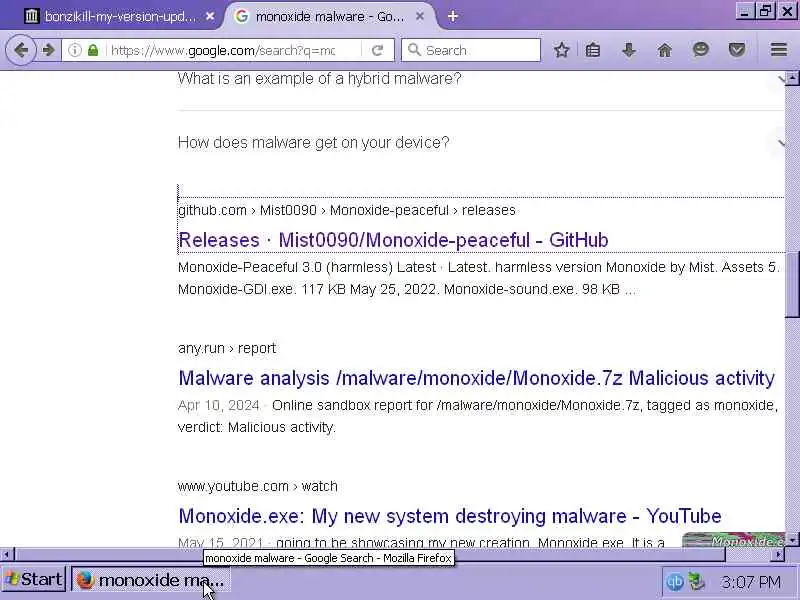
Task: Click the qBittorrent tray icon
Action: click(x=675, y=582)
